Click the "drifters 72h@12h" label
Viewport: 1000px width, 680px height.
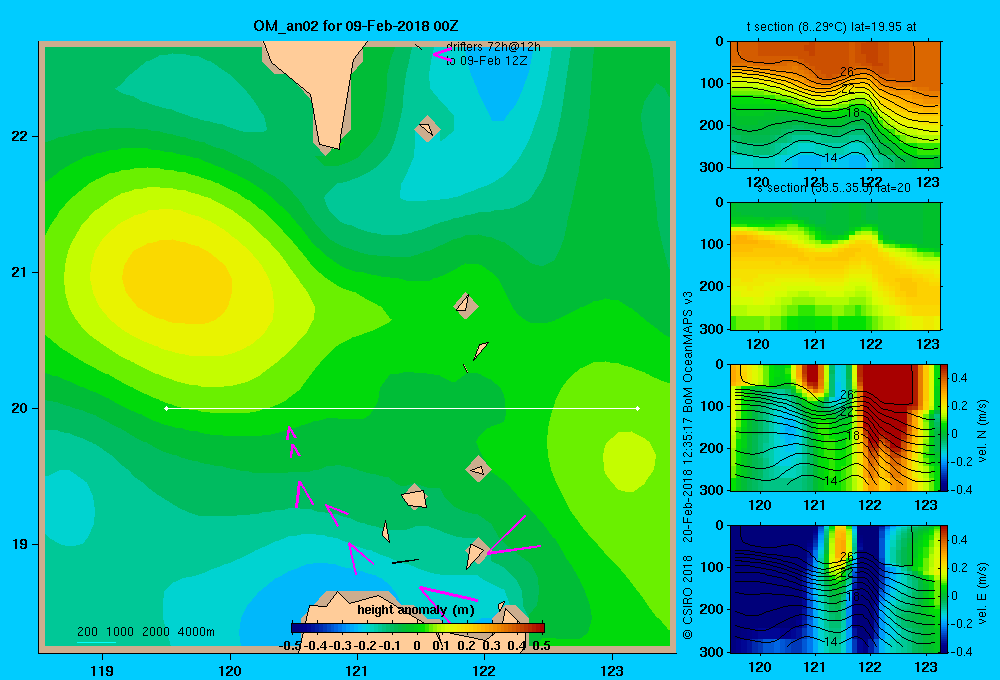[x=493, y=47]
